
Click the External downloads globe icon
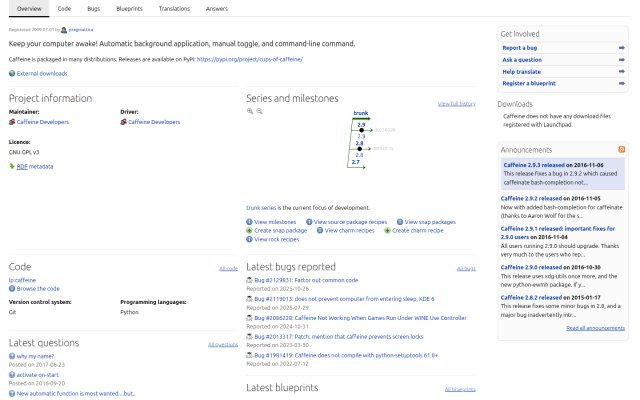point(12,73)
